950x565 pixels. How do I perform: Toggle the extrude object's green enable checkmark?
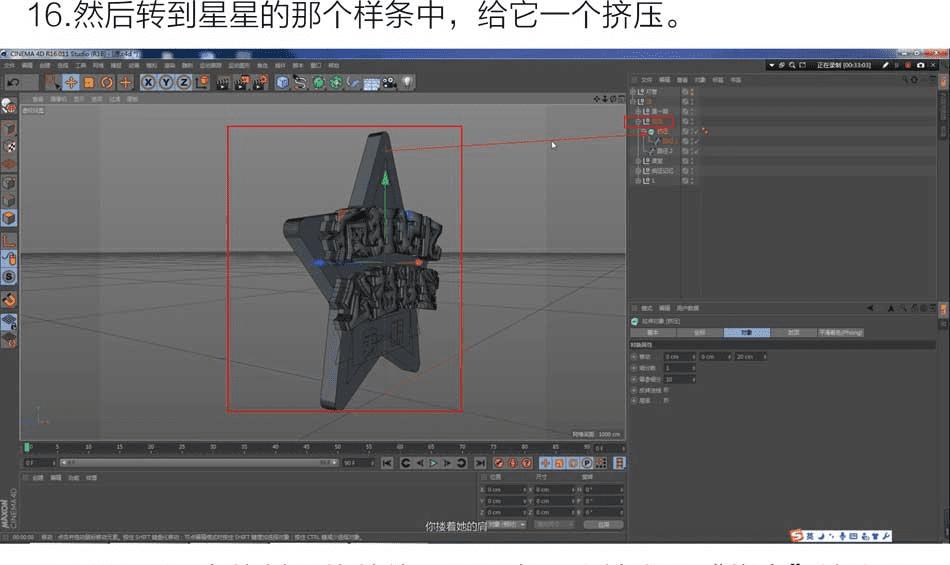[x=695, y=131]
